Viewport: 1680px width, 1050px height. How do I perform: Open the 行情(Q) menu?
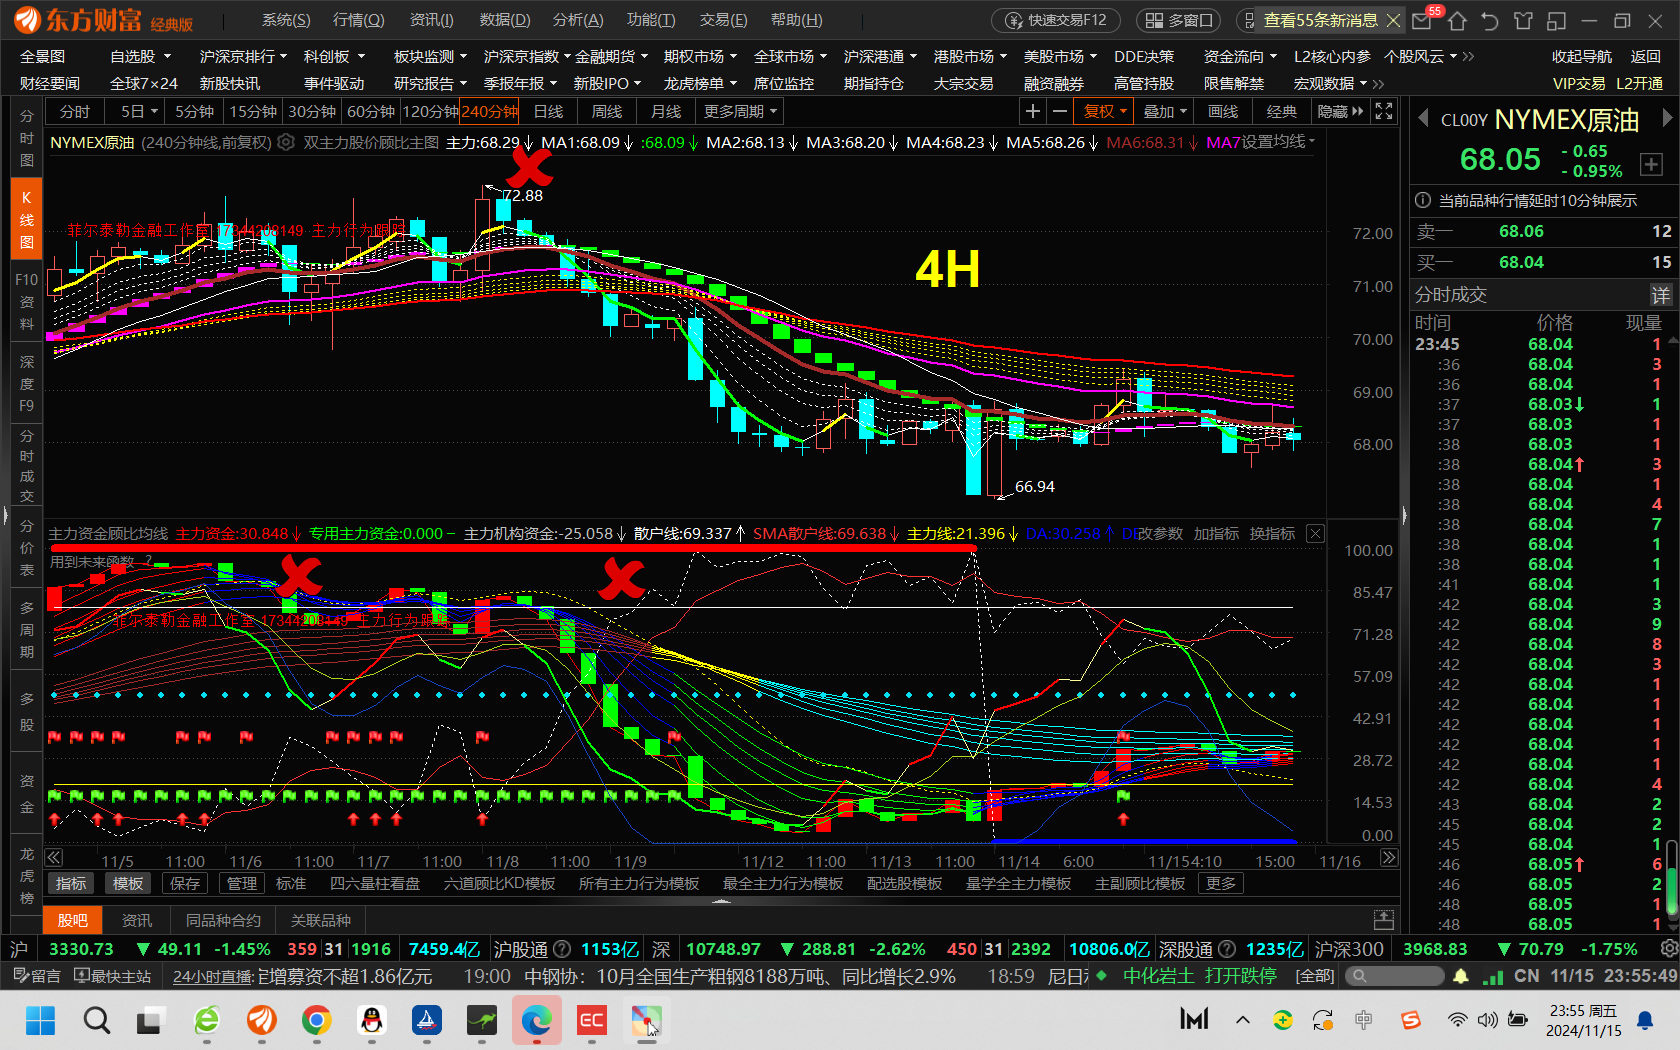[358, 20]
